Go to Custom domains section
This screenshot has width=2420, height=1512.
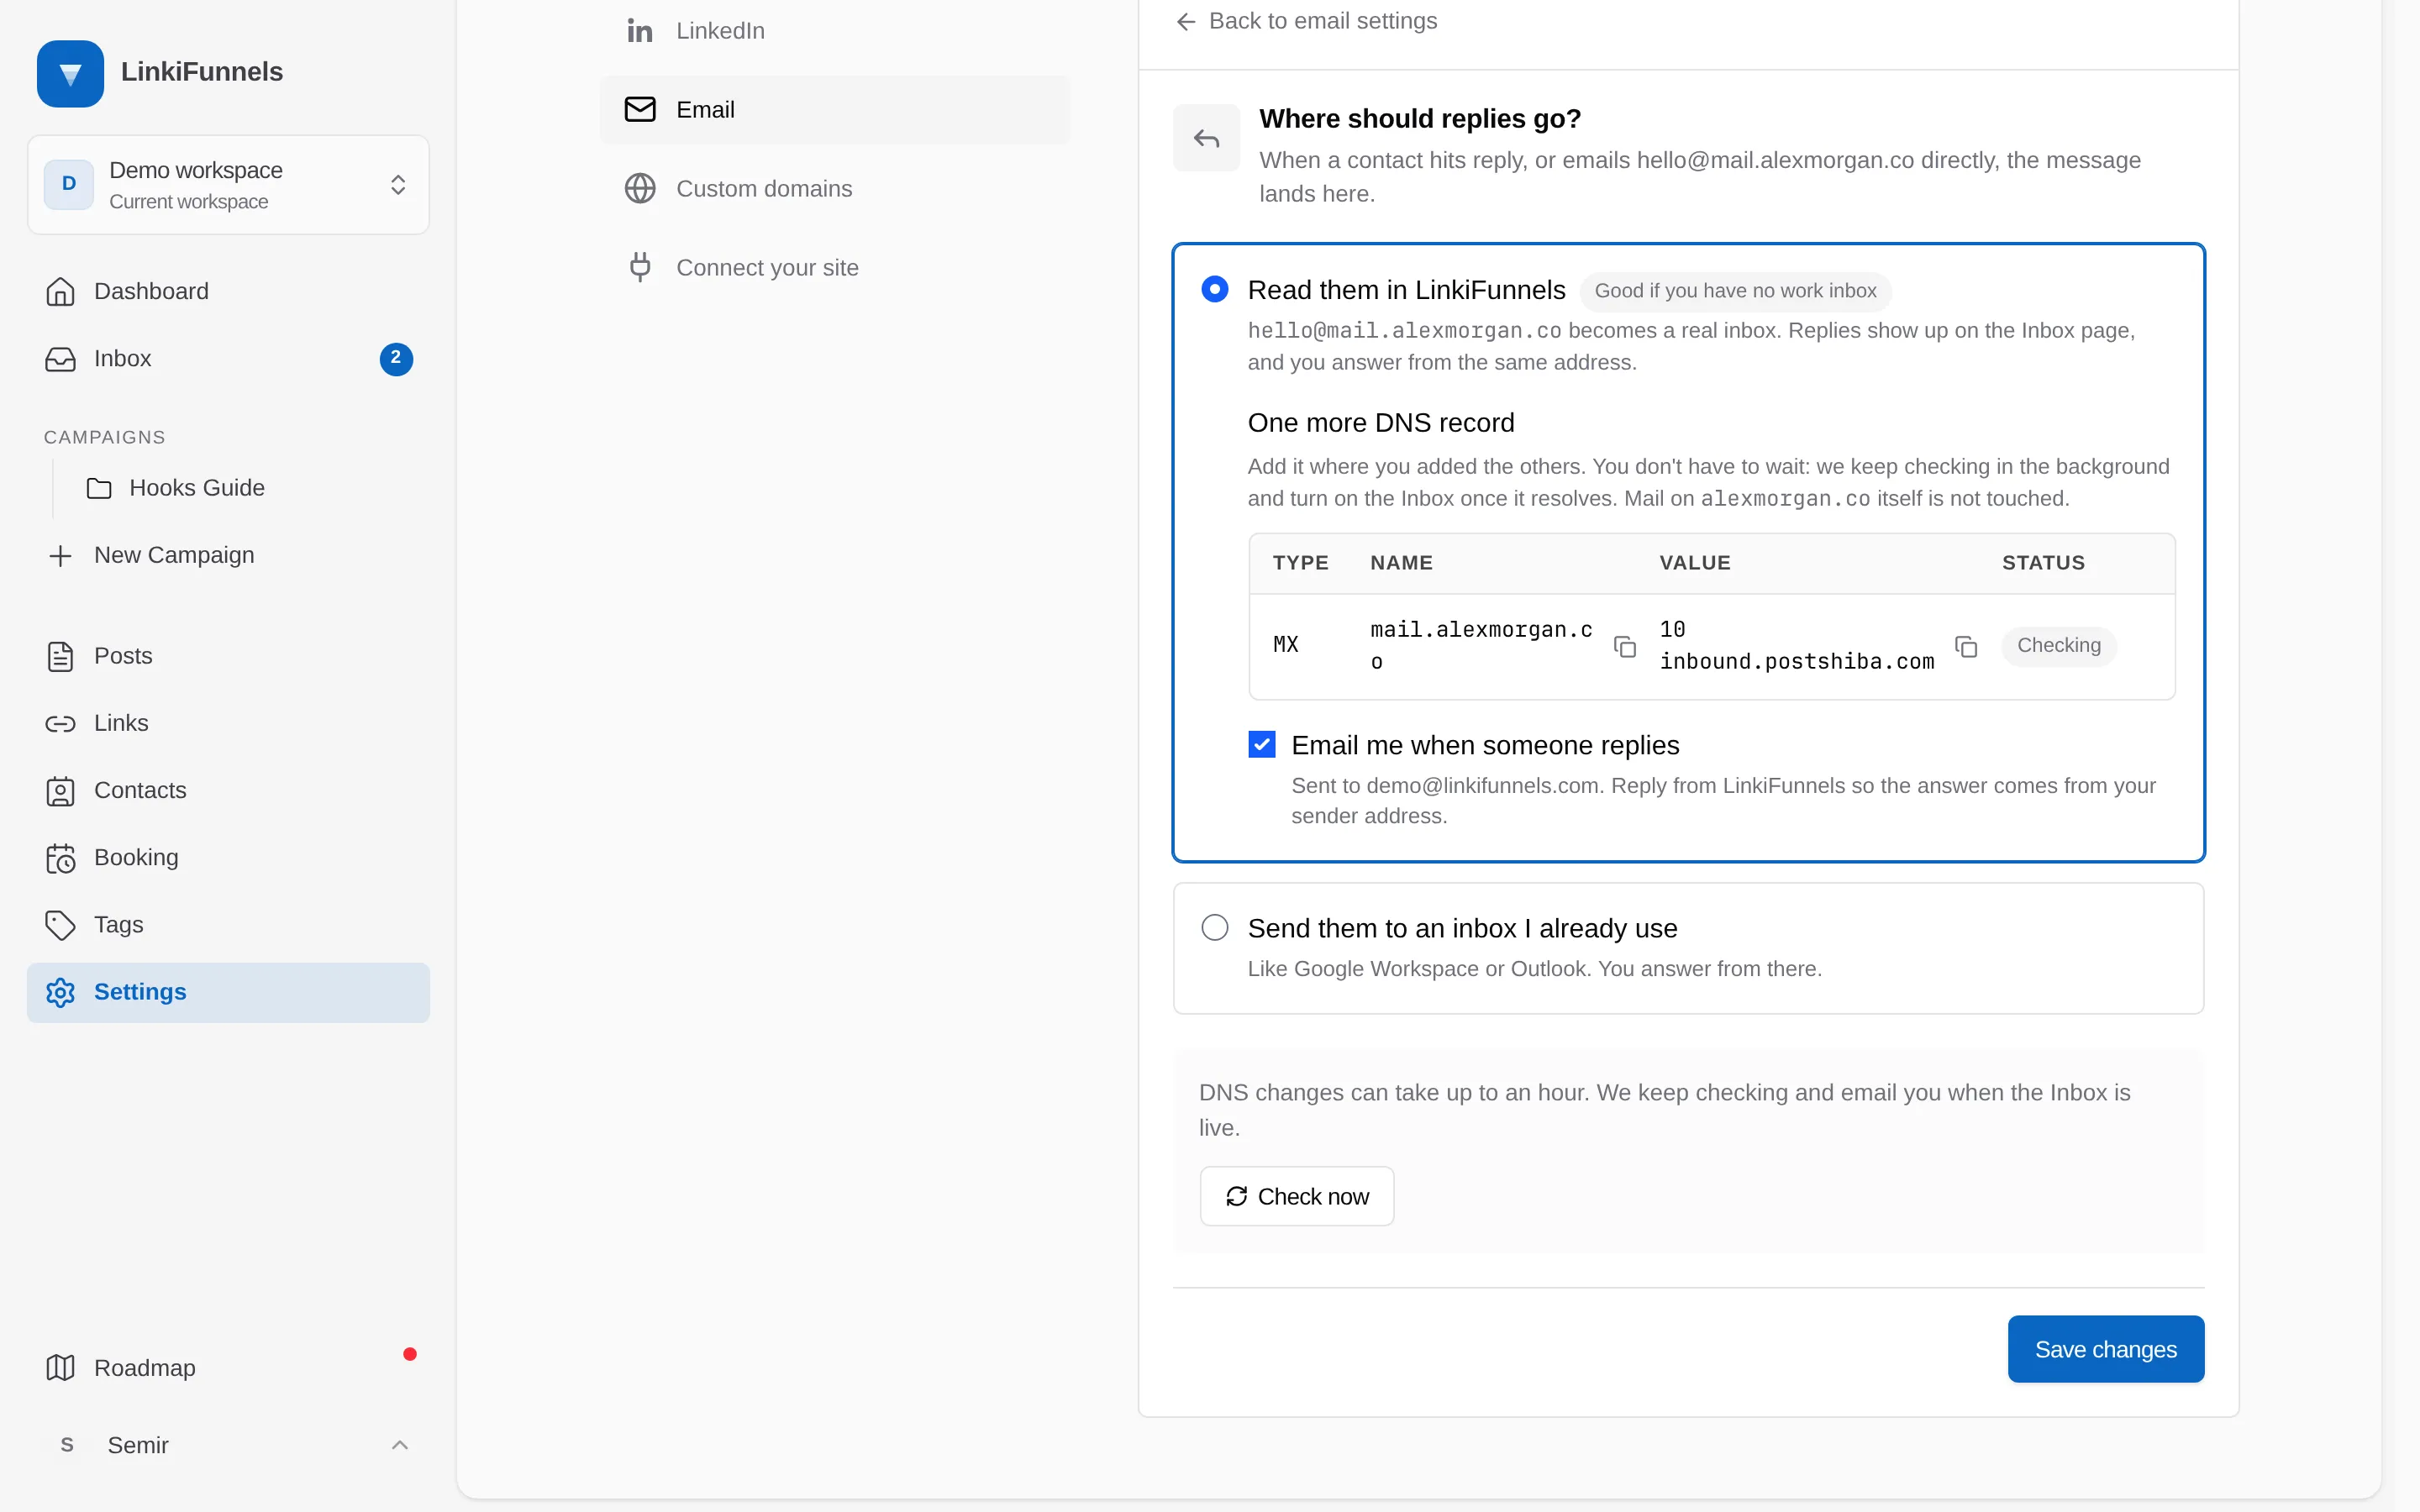click(x=835, y=188)
